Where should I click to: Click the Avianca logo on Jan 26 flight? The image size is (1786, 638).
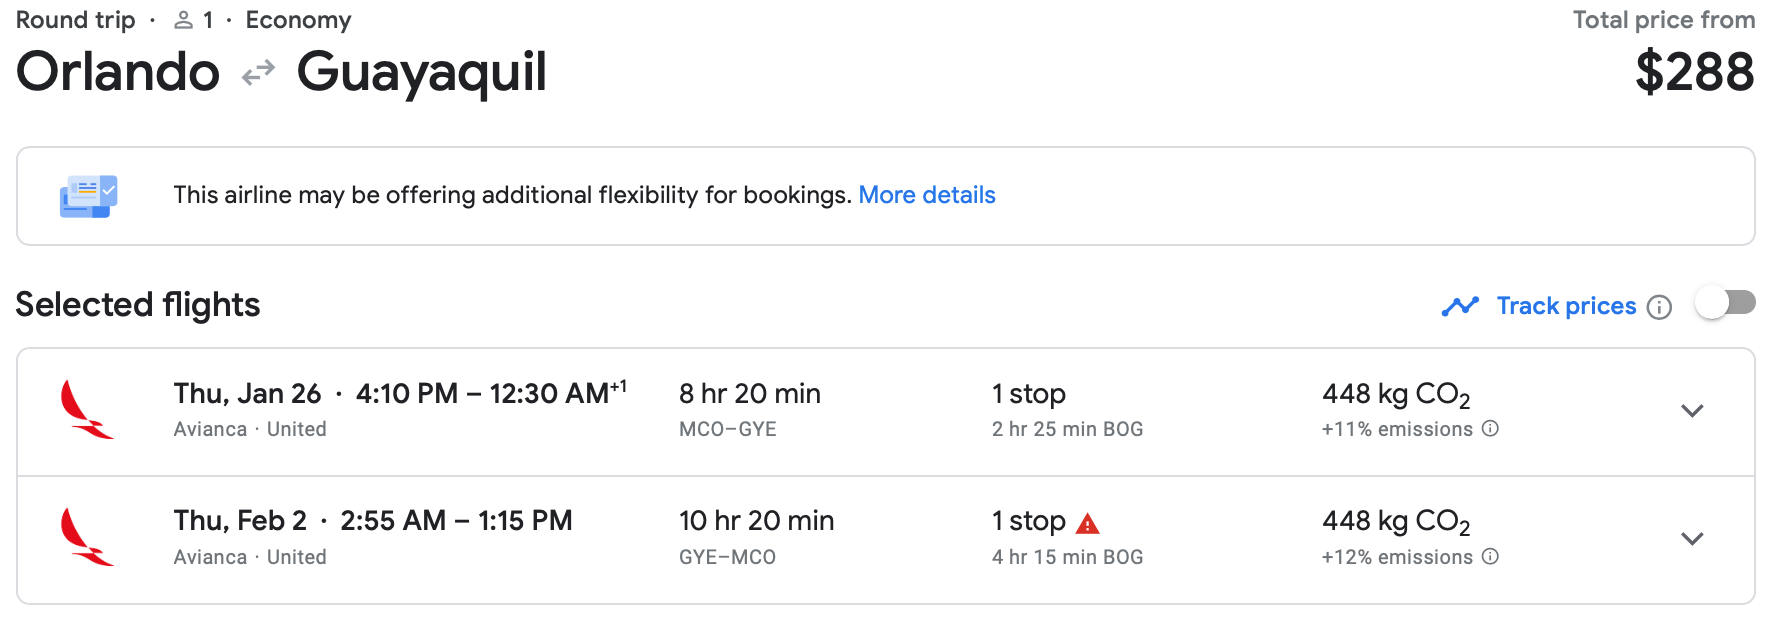pos(87,410)
